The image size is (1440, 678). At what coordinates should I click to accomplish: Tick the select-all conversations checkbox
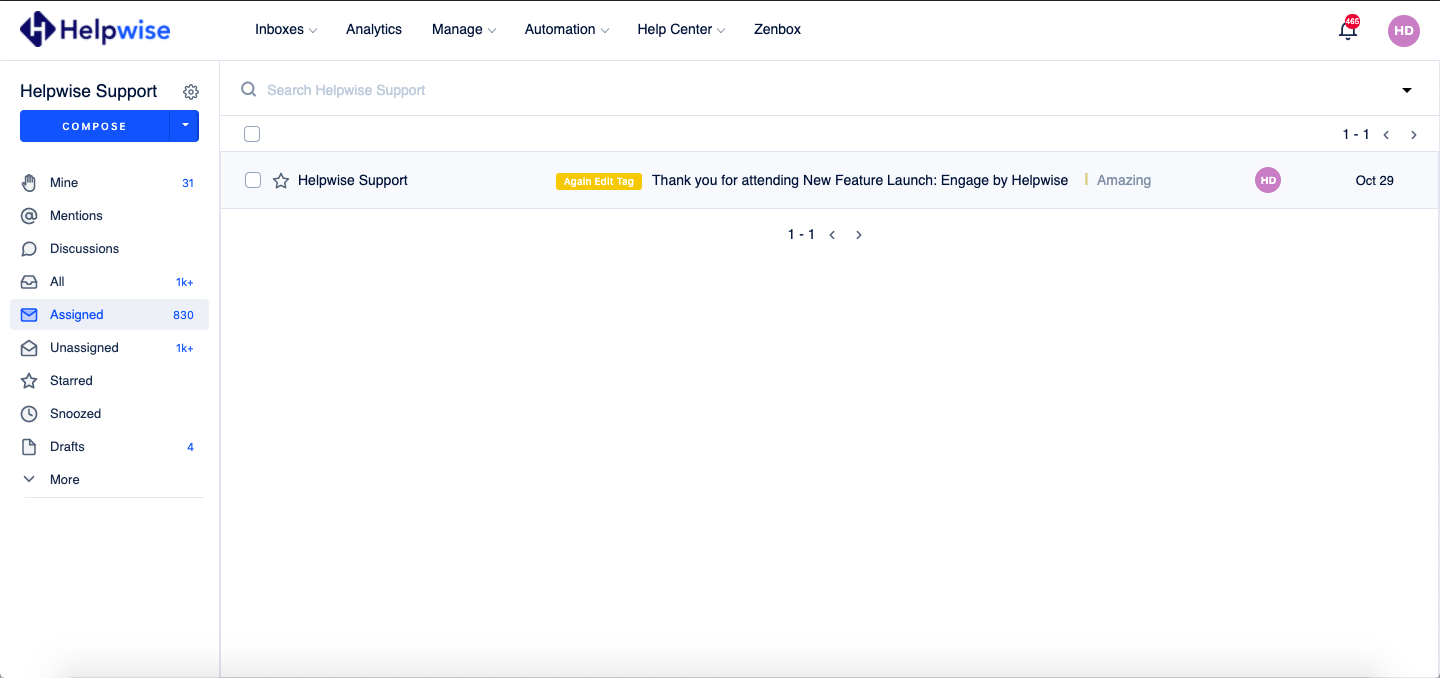click(x=252, y=134)
